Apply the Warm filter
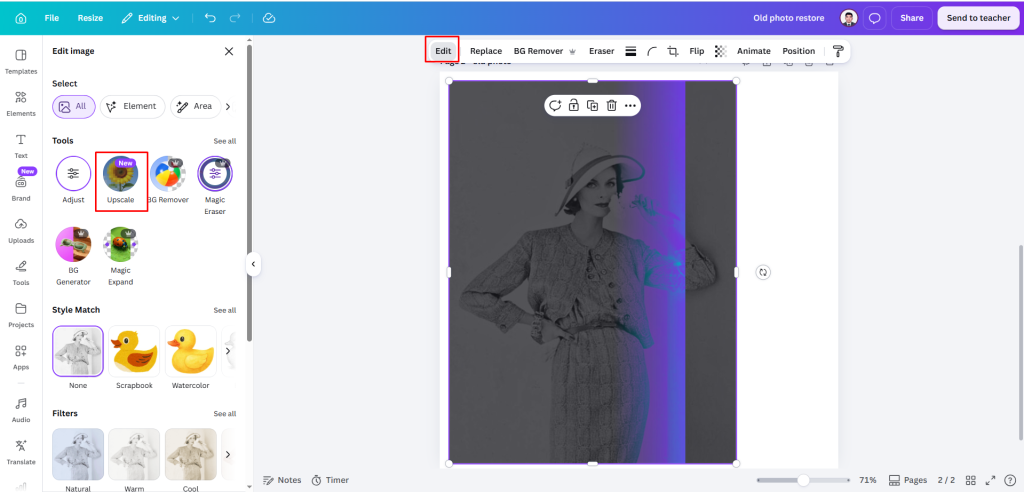 134,454
